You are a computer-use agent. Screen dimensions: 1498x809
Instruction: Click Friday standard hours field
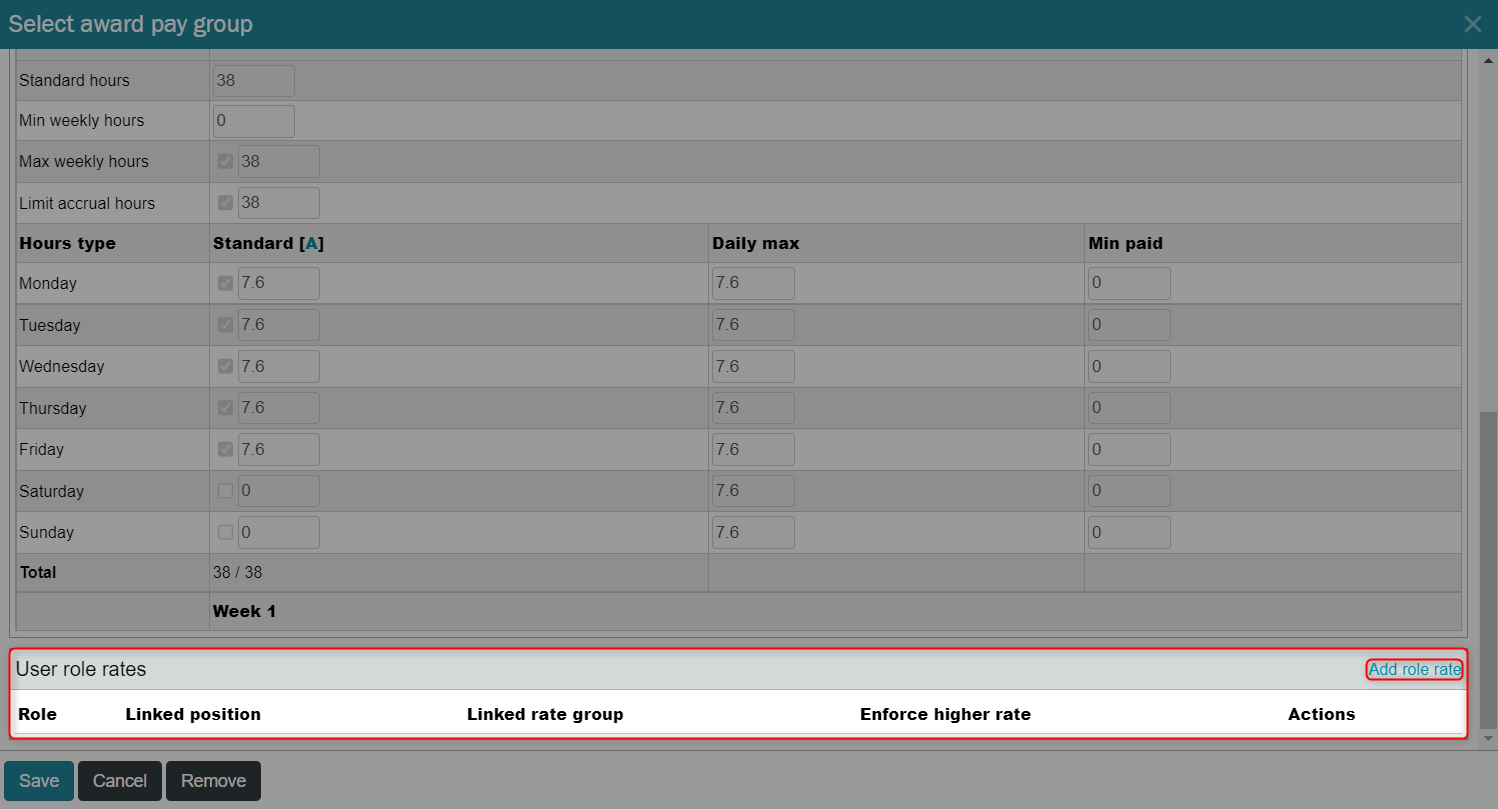click(x=279, y=450)
